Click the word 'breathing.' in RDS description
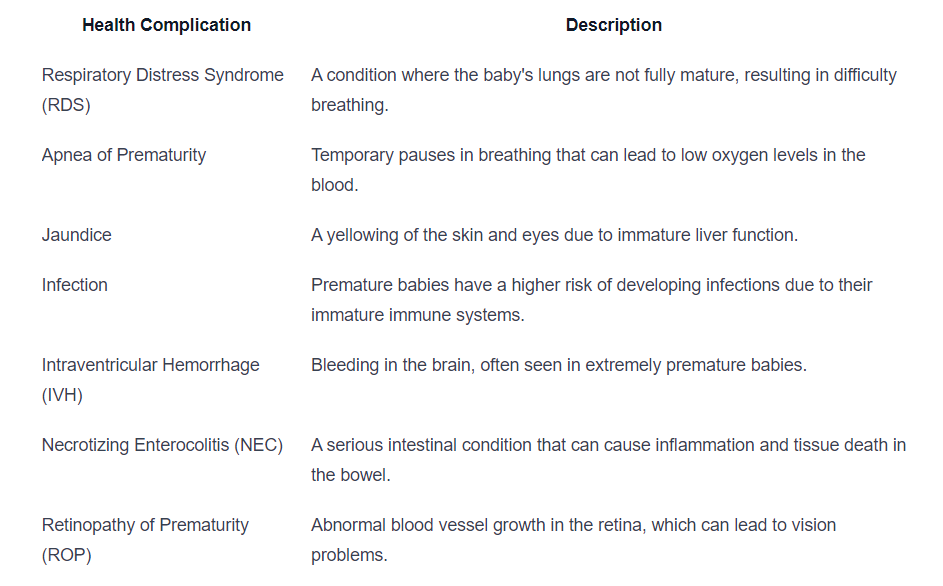The image size is (943, 586). pos(350,105)
